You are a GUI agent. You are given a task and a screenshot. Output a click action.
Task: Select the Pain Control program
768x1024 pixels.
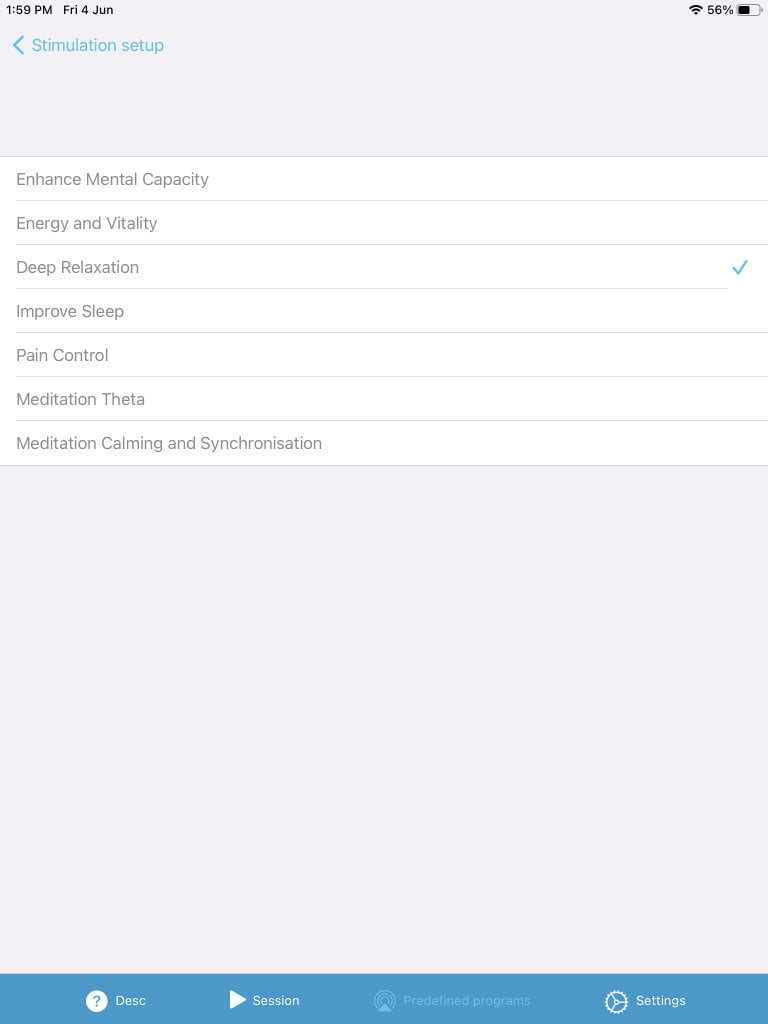(62, 355)
